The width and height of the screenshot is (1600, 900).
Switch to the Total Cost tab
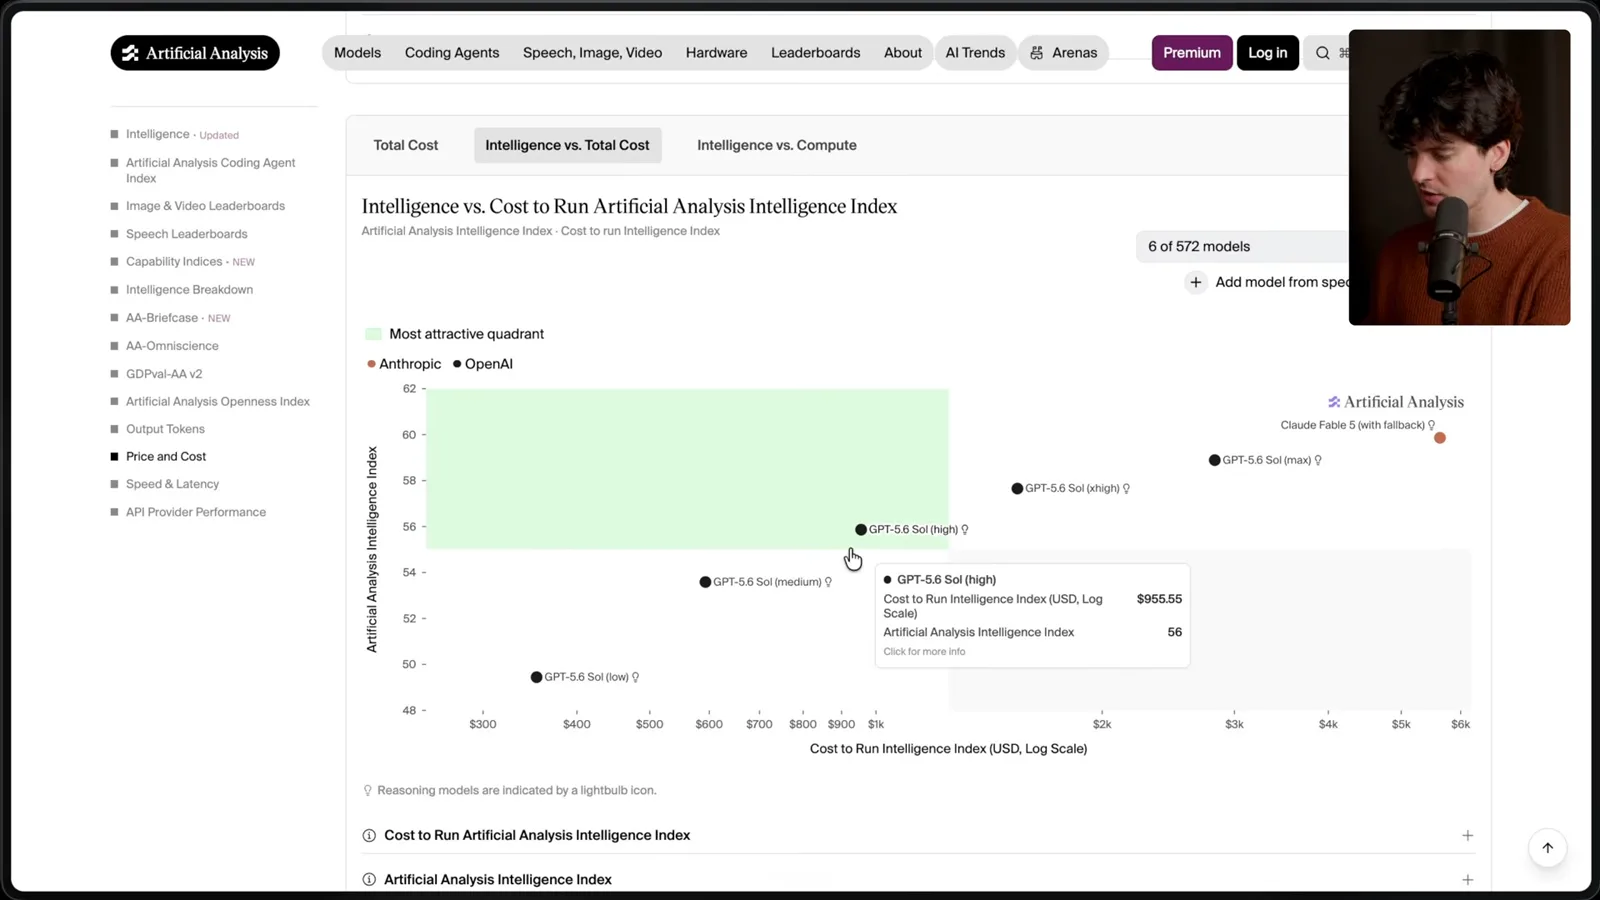coord(406,145)
